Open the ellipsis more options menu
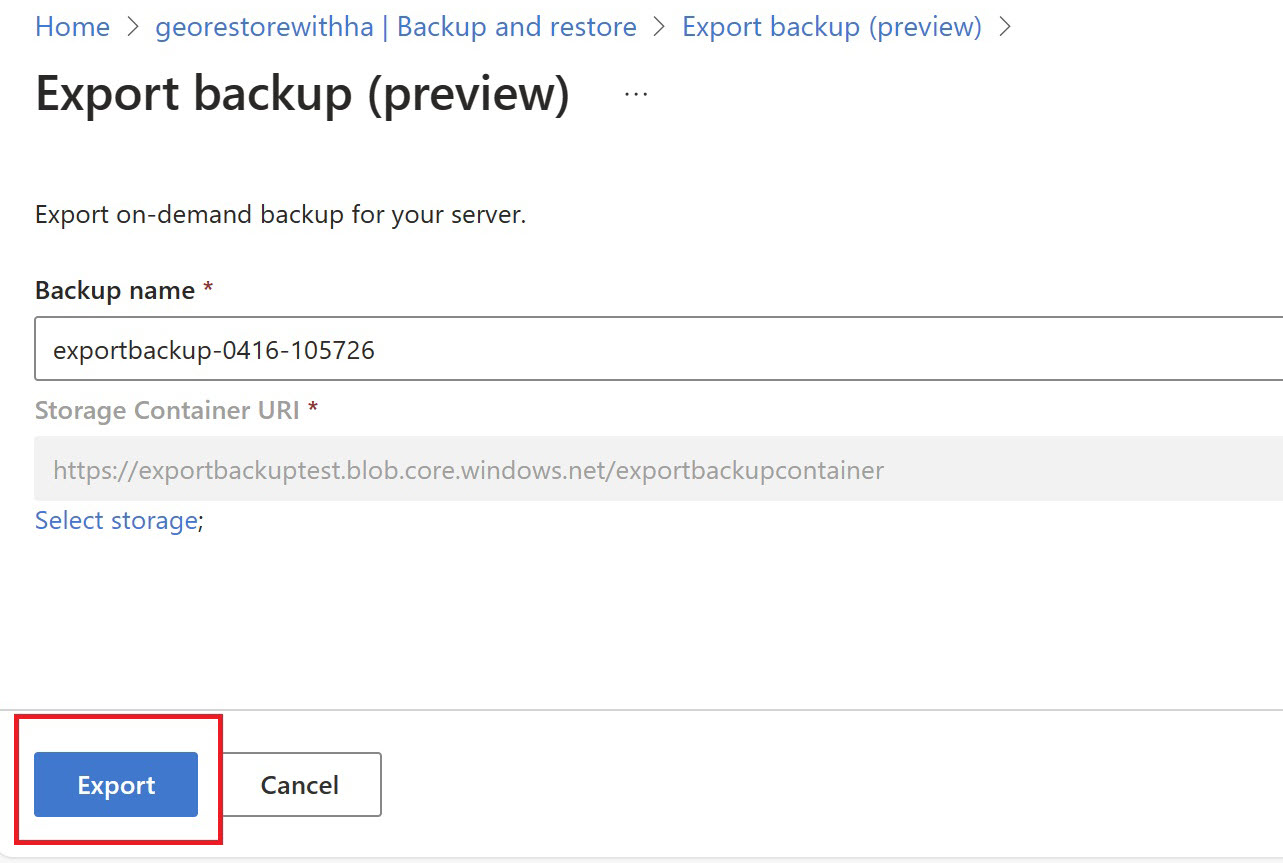The image size is (1283, 863). pyautogui.click(x=635, y=94)
